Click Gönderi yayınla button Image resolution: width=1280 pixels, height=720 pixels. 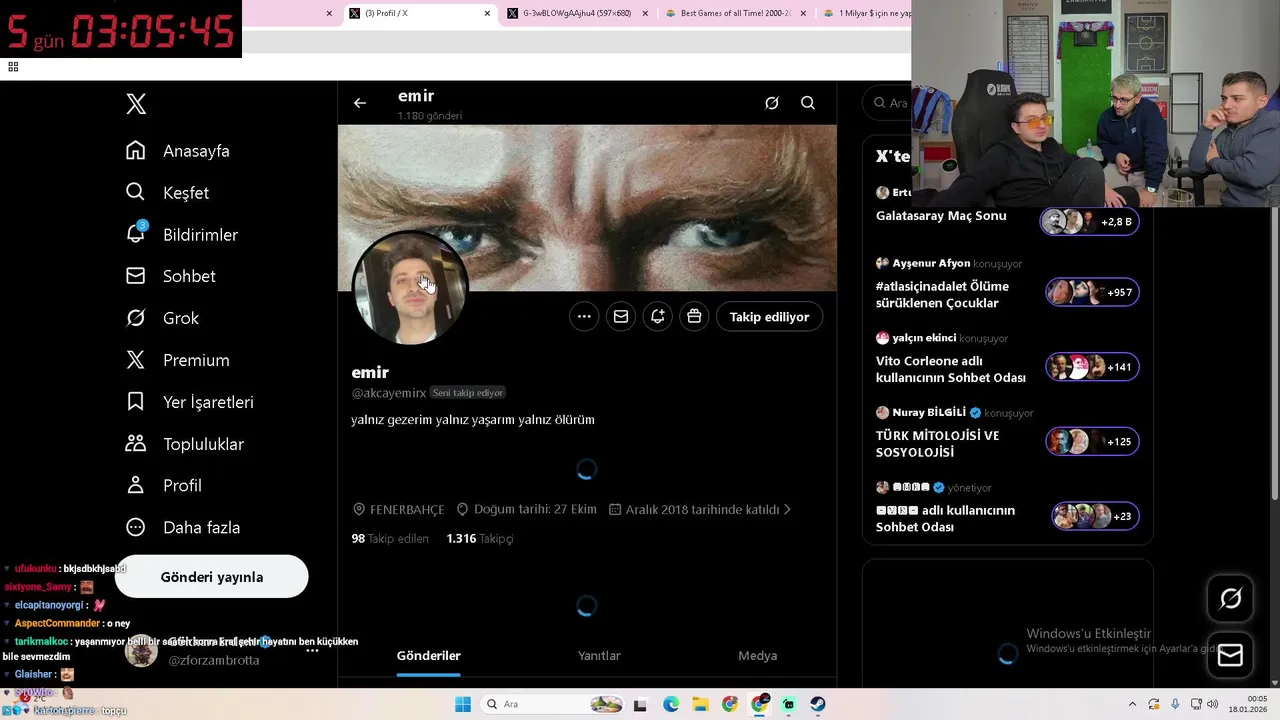(x=212, y=577)
